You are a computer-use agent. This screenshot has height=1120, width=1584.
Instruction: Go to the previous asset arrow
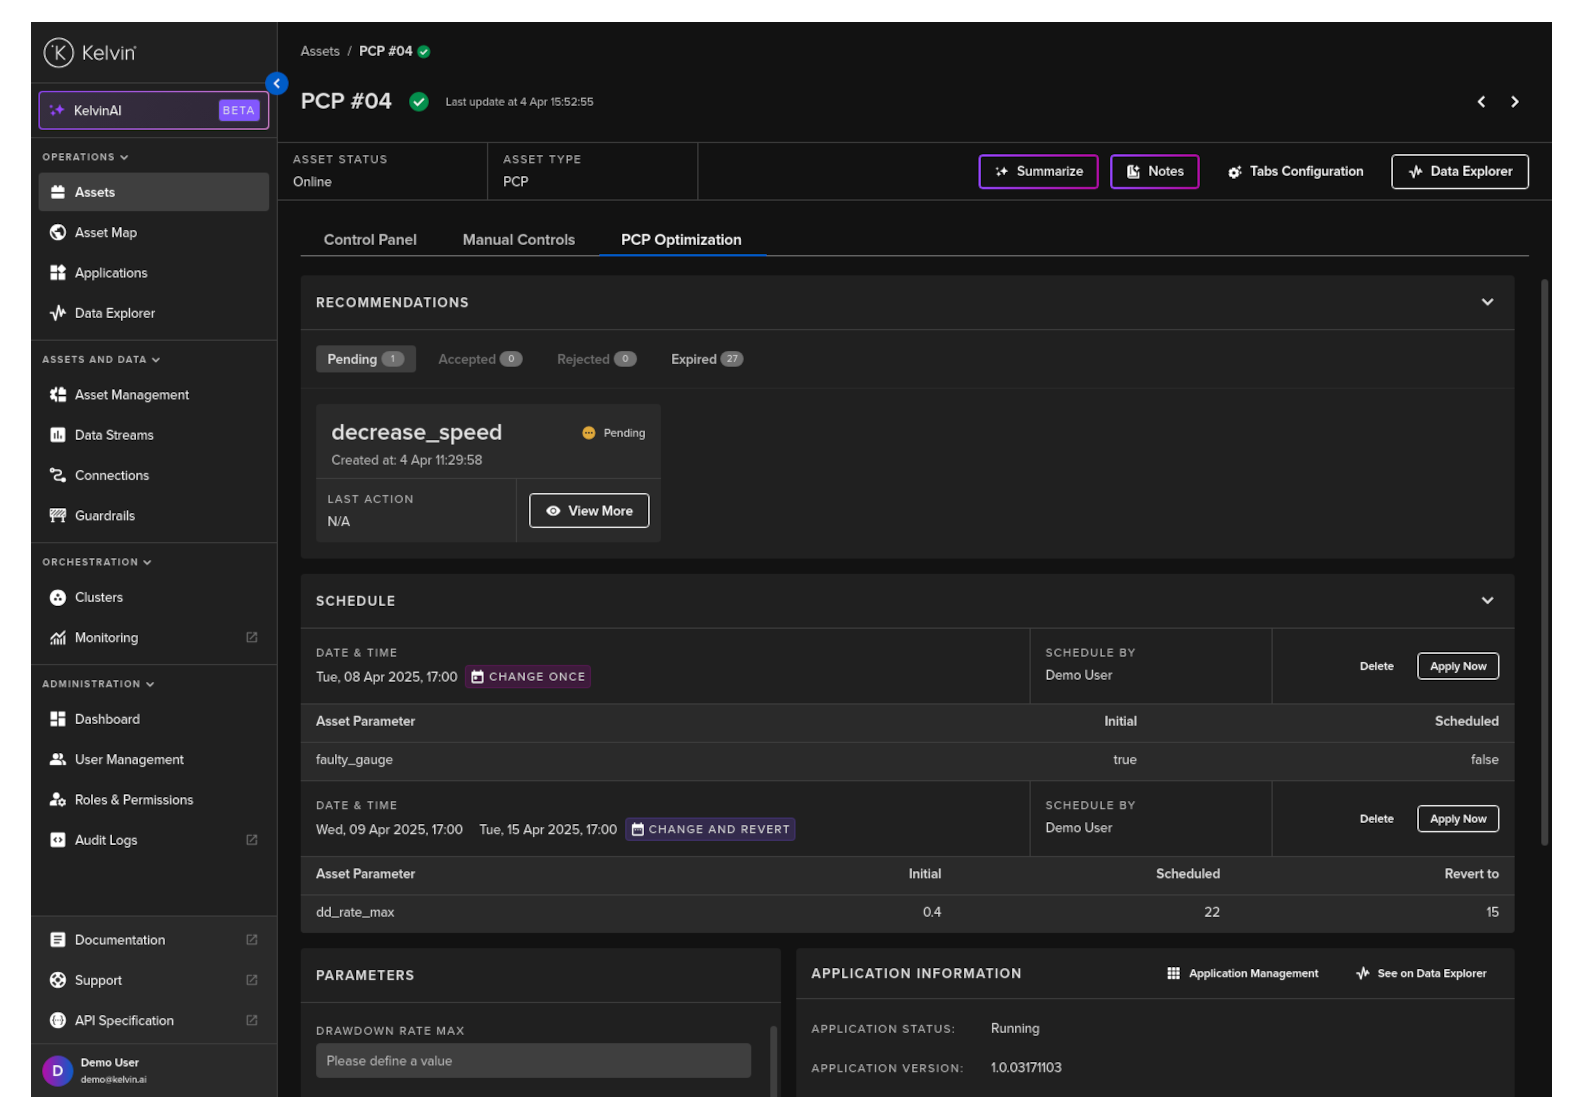[x=1481, y=102]
